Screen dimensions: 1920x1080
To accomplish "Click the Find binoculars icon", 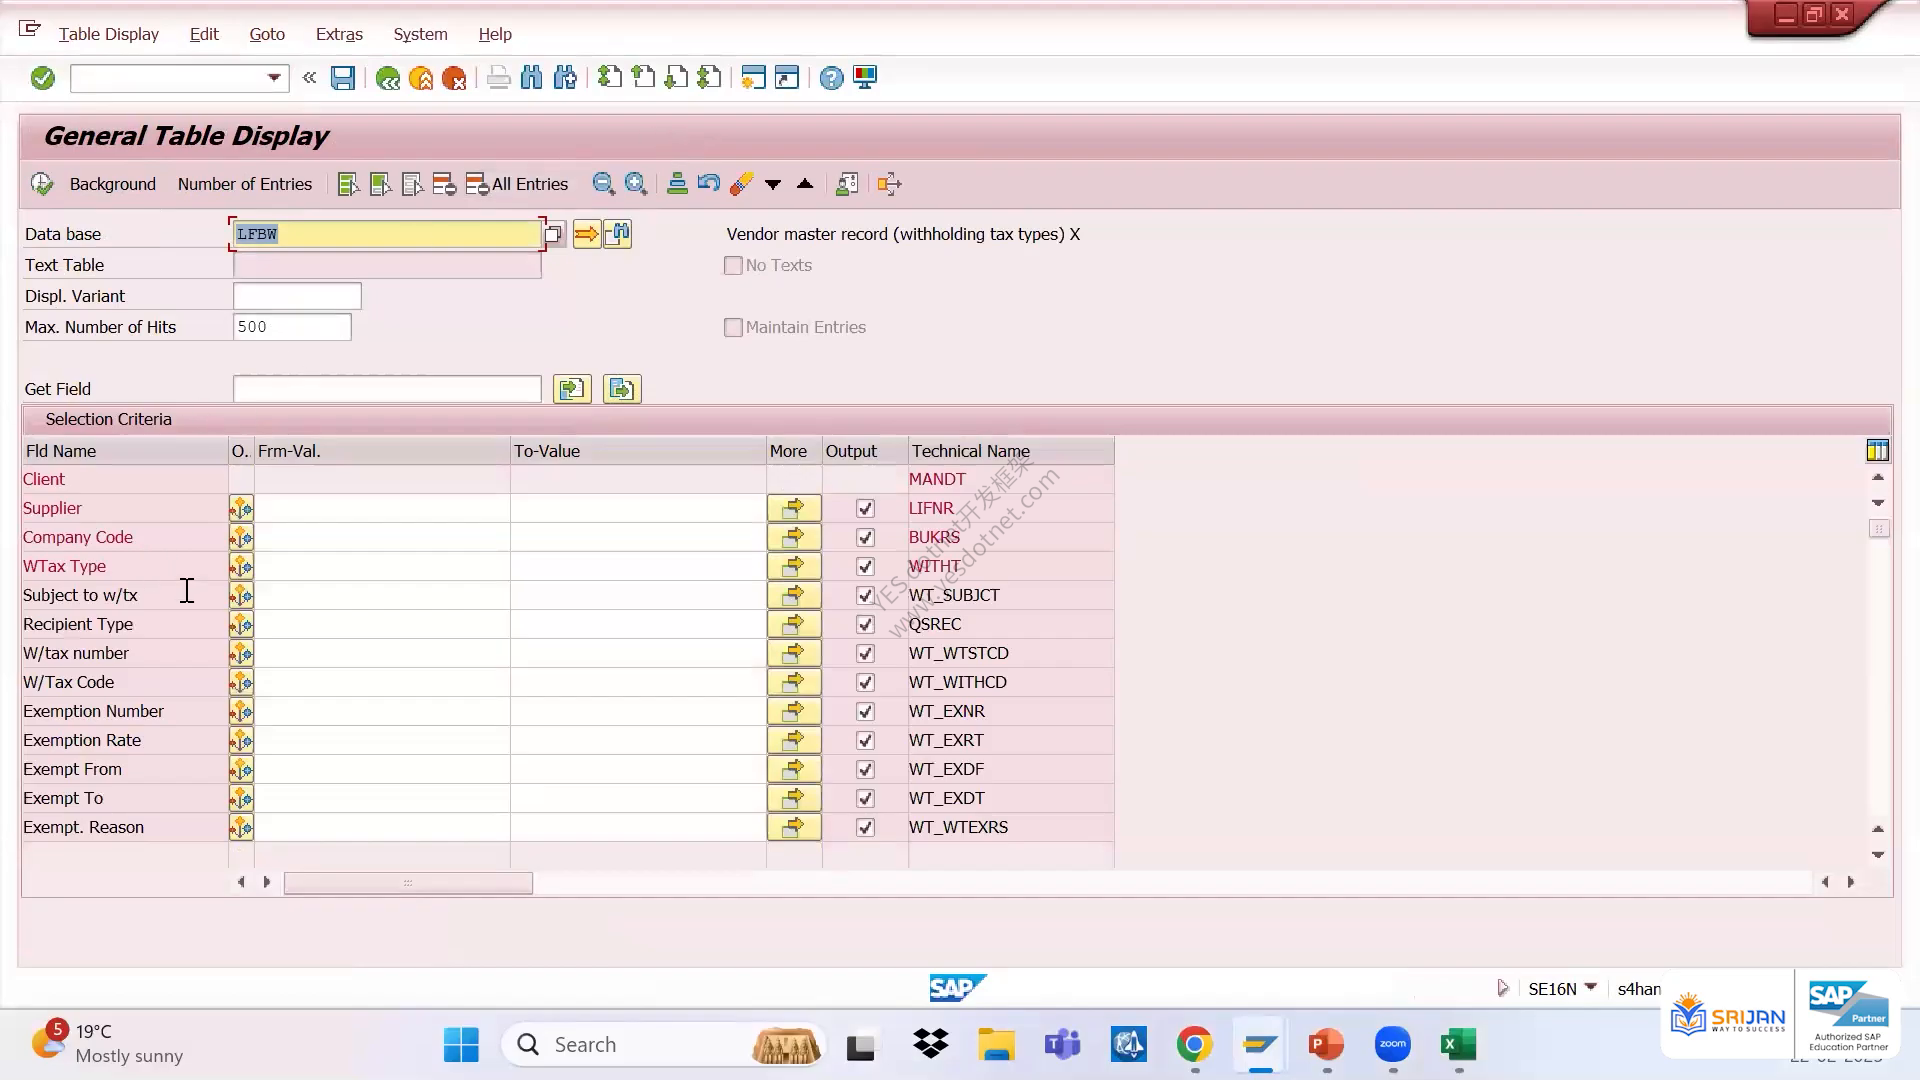I will point(532,78).
